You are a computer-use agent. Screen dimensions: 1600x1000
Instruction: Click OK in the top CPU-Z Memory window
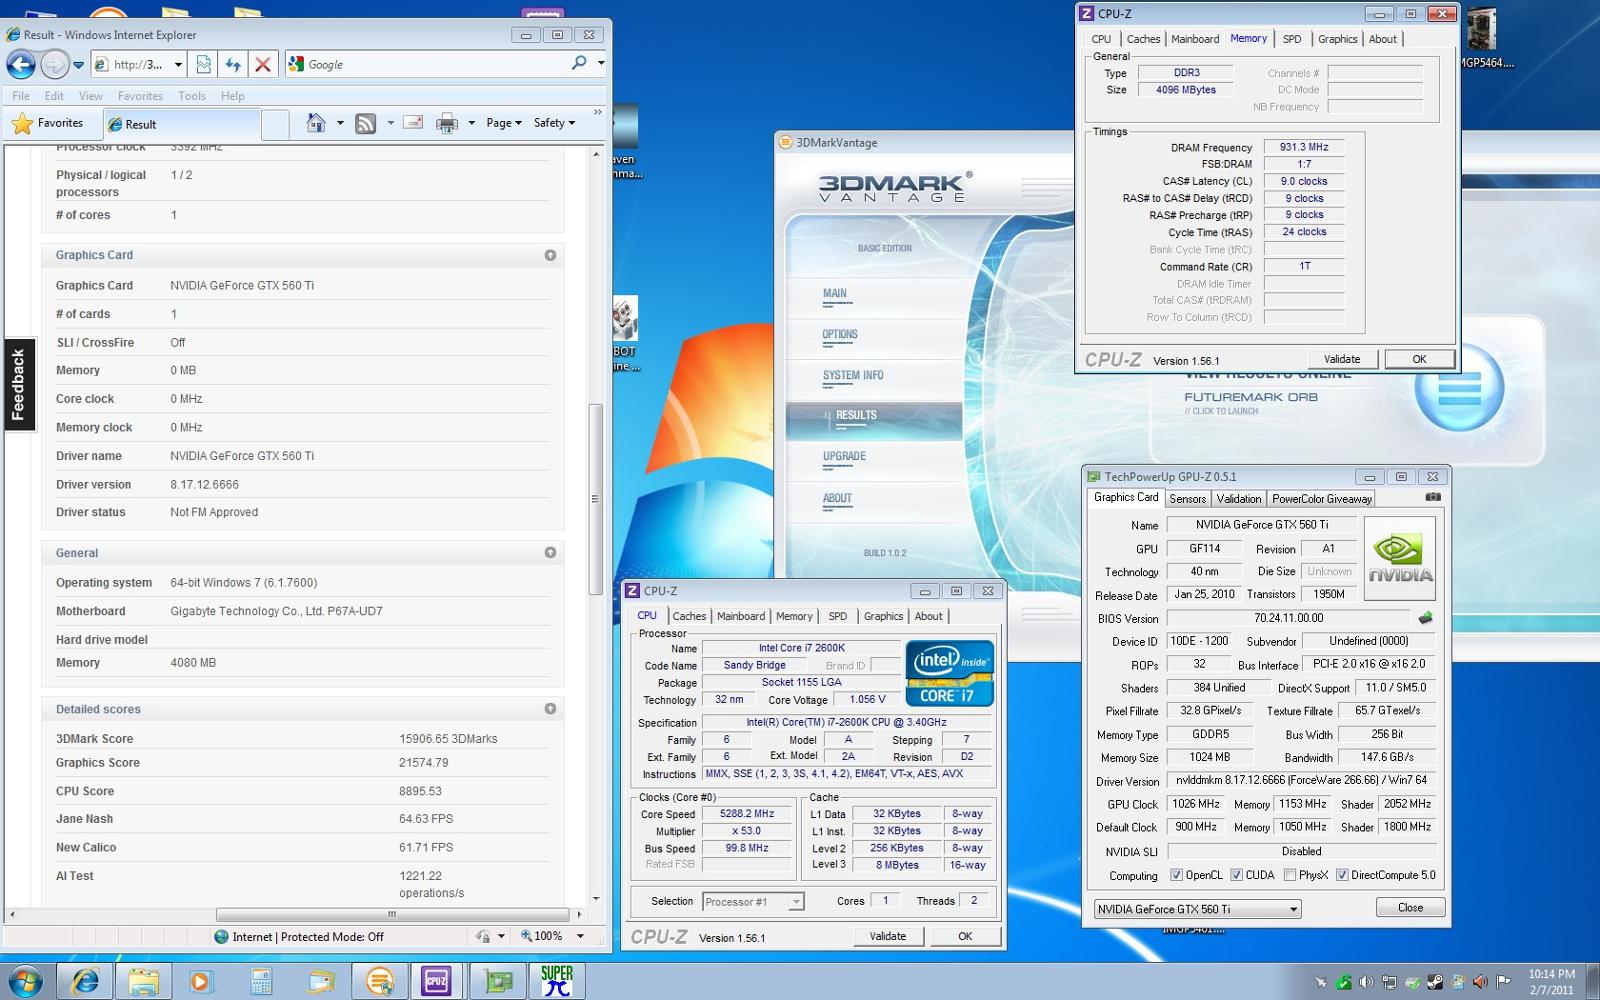click(1419, 359)
